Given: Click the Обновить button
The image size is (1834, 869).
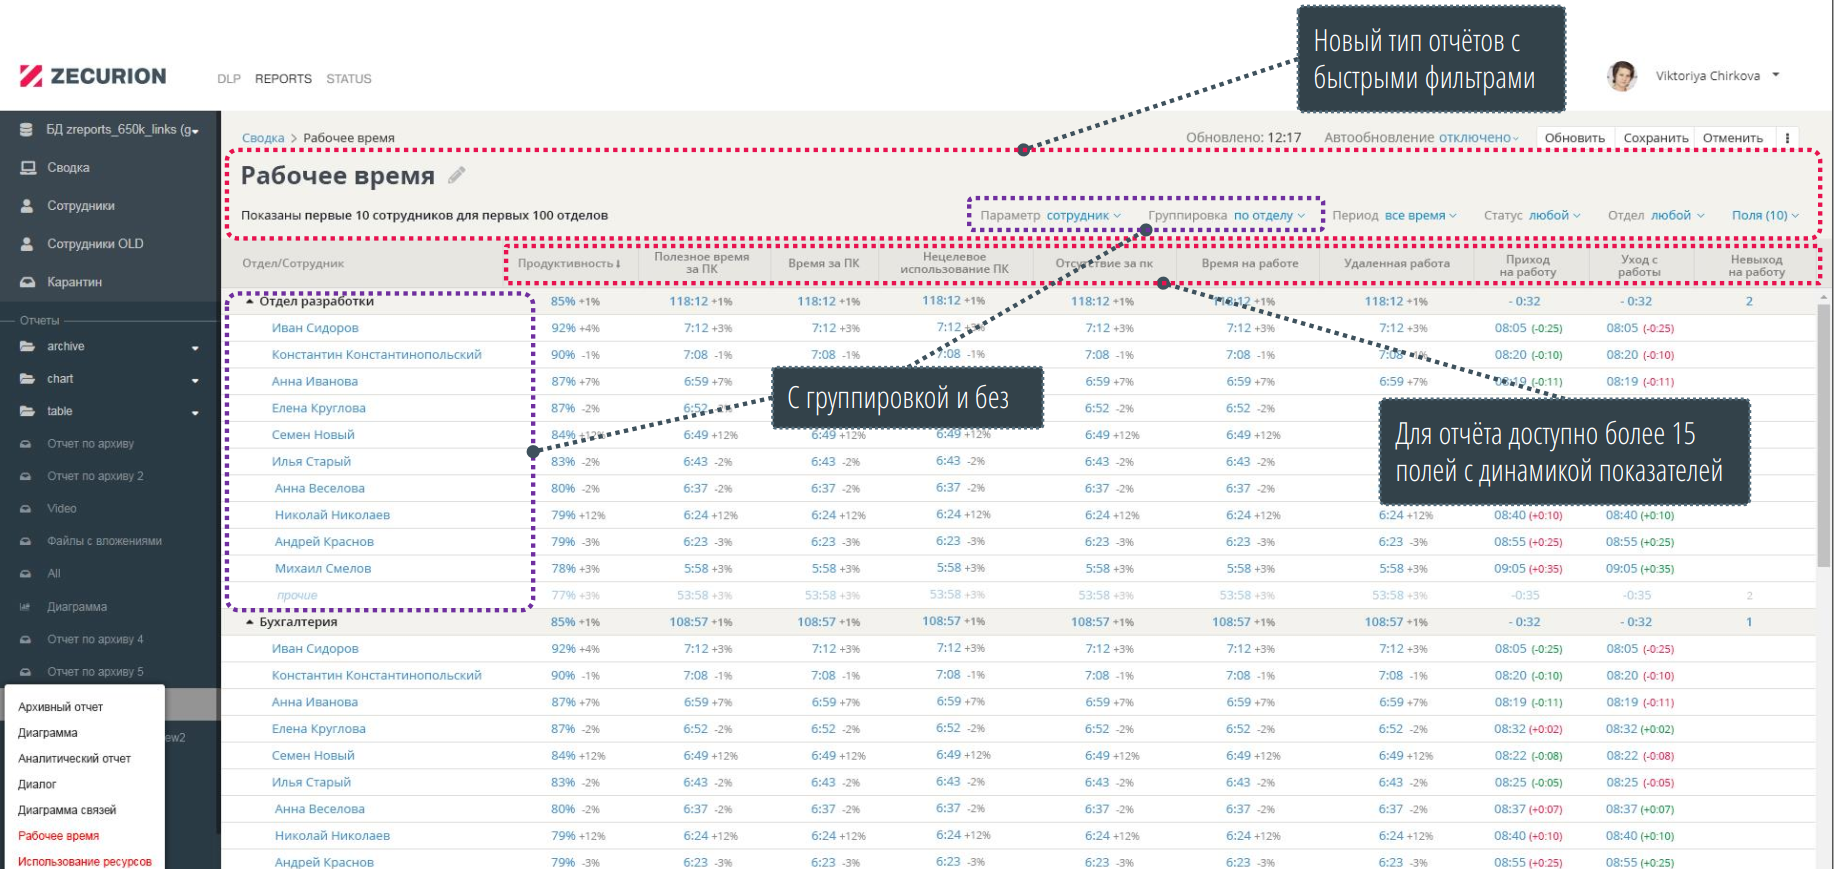Looking at the screenshot, I should pyautogui.click(x=1574, y=138).
